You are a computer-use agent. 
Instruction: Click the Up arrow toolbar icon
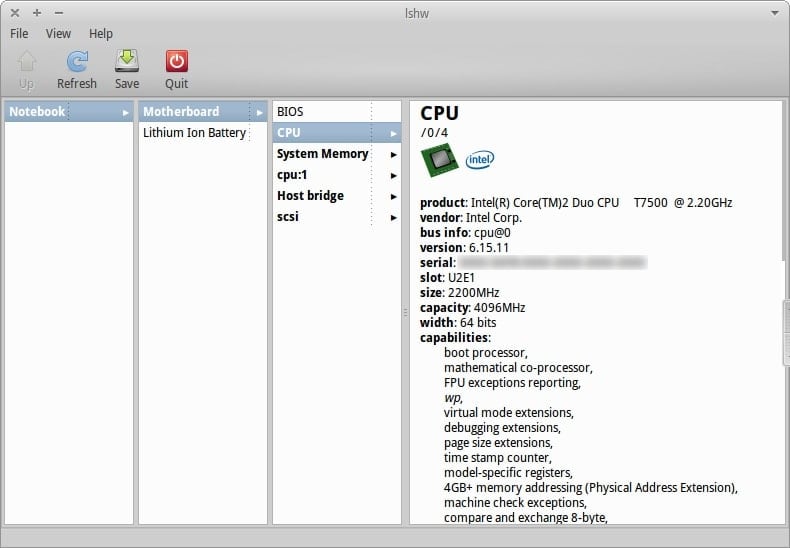tap(27, 61)
